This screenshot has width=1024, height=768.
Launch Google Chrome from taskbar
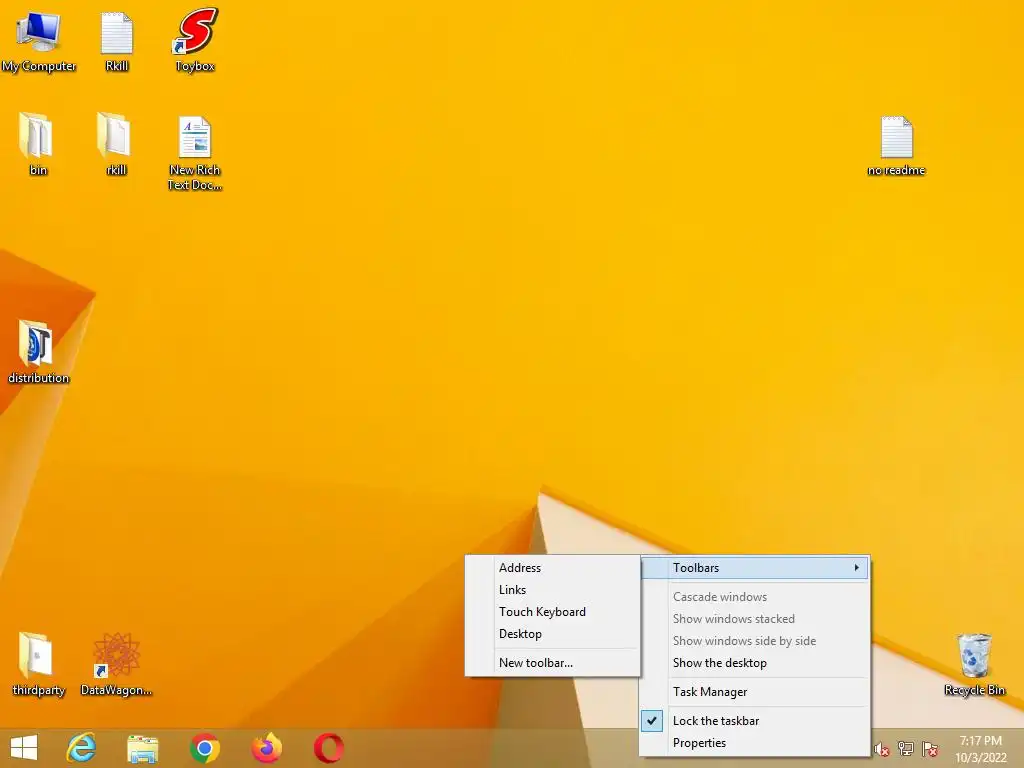coord(204,748)
